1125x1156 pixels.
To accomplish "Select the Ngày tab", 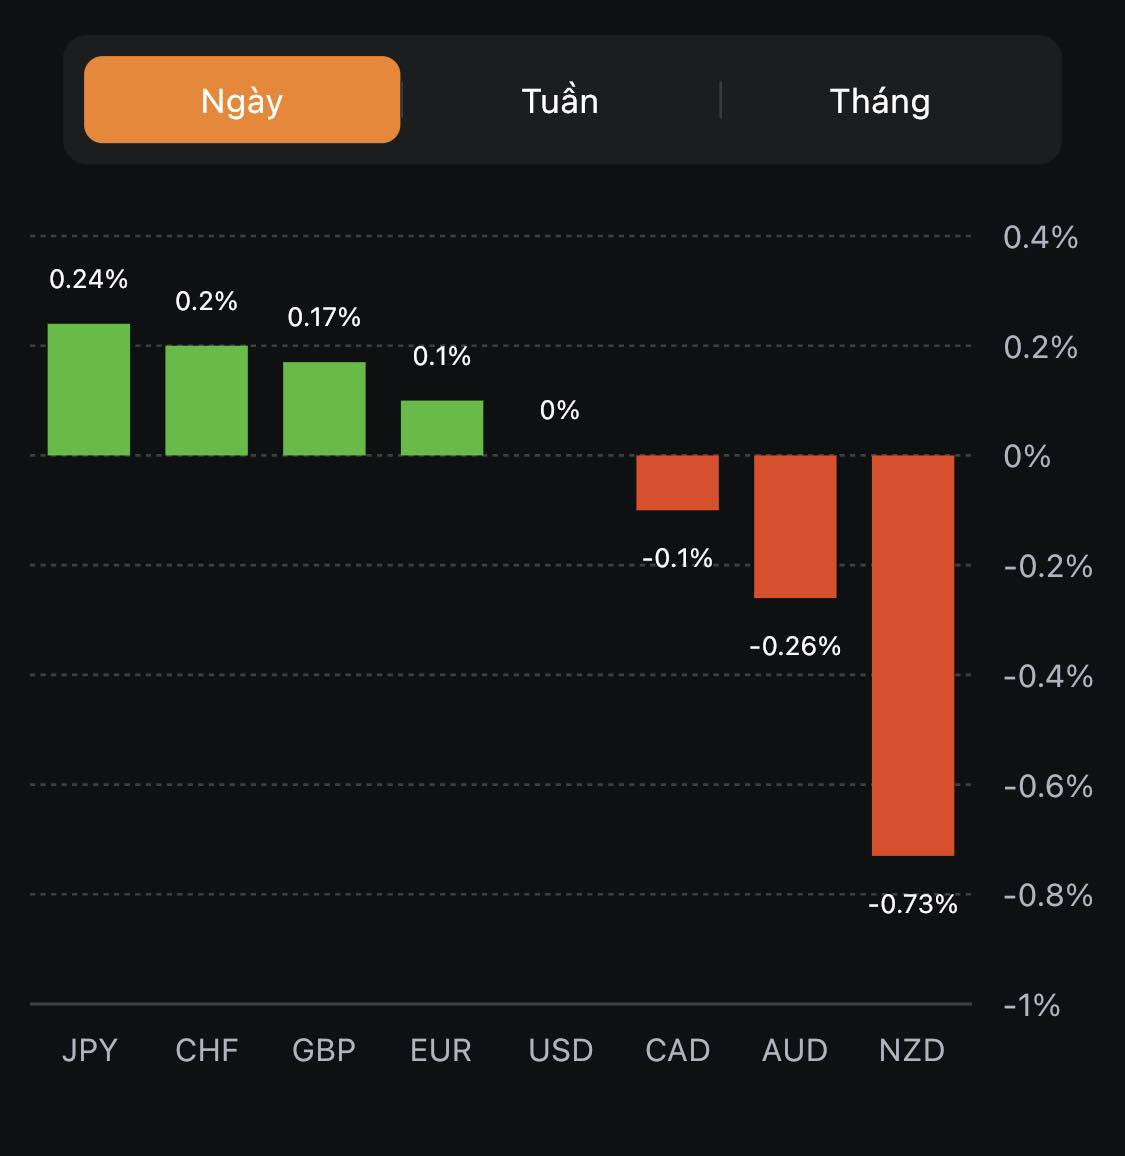I will point(242,100).
